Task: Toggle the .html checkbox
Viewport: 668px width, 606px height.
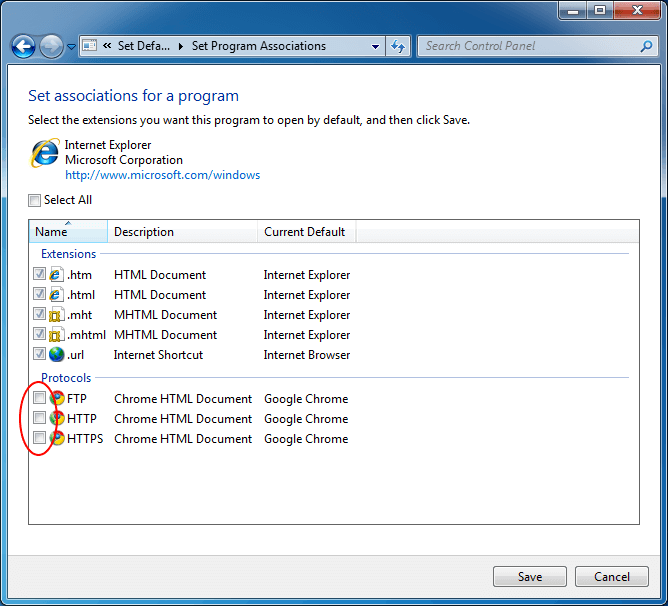Action: (x=39, y=294)
